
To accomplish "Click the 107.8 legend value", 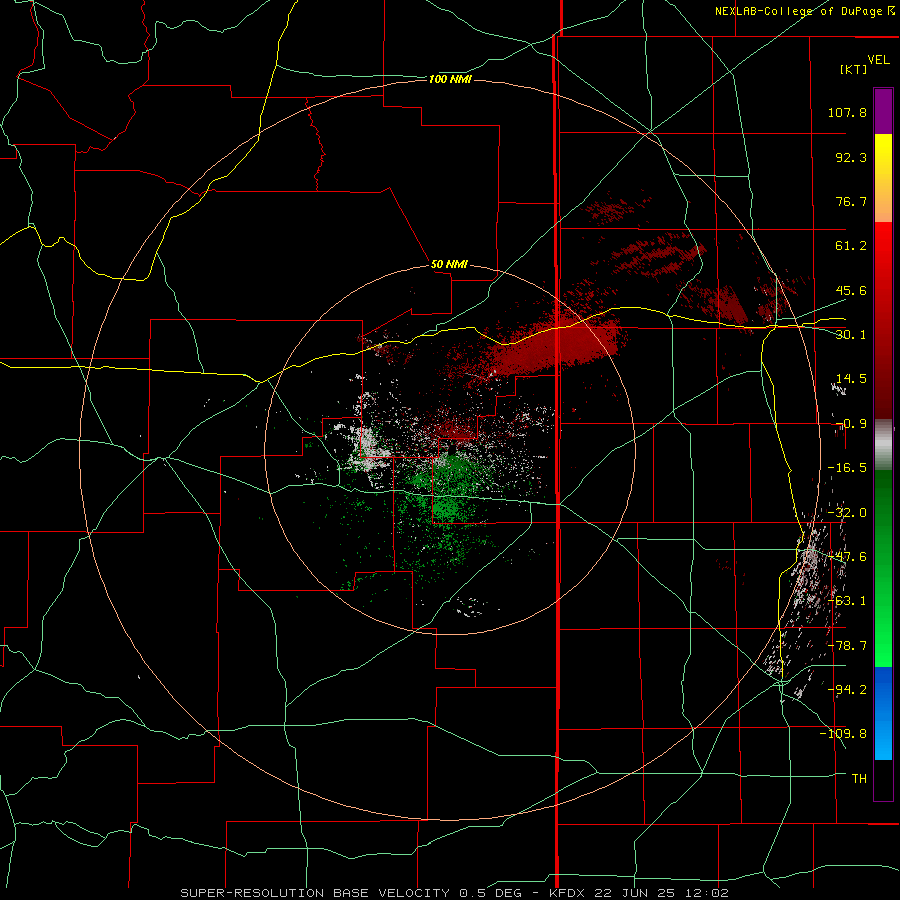I will coord(847,112).
